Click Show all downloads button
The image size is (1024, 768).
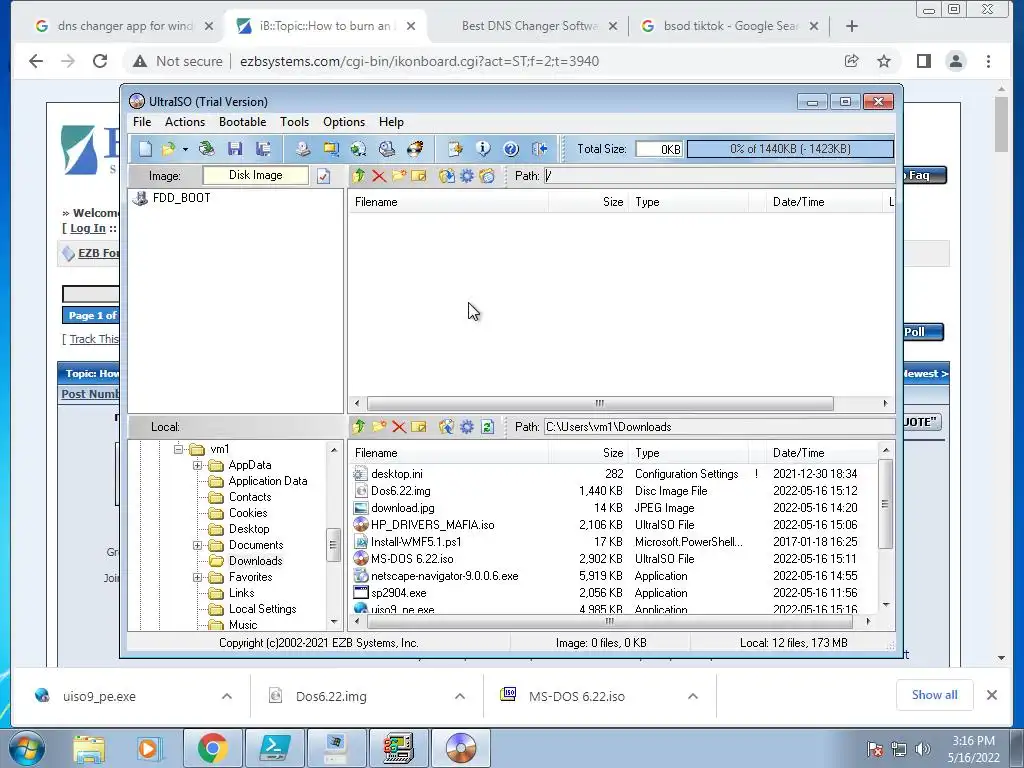tap(935, 695)
